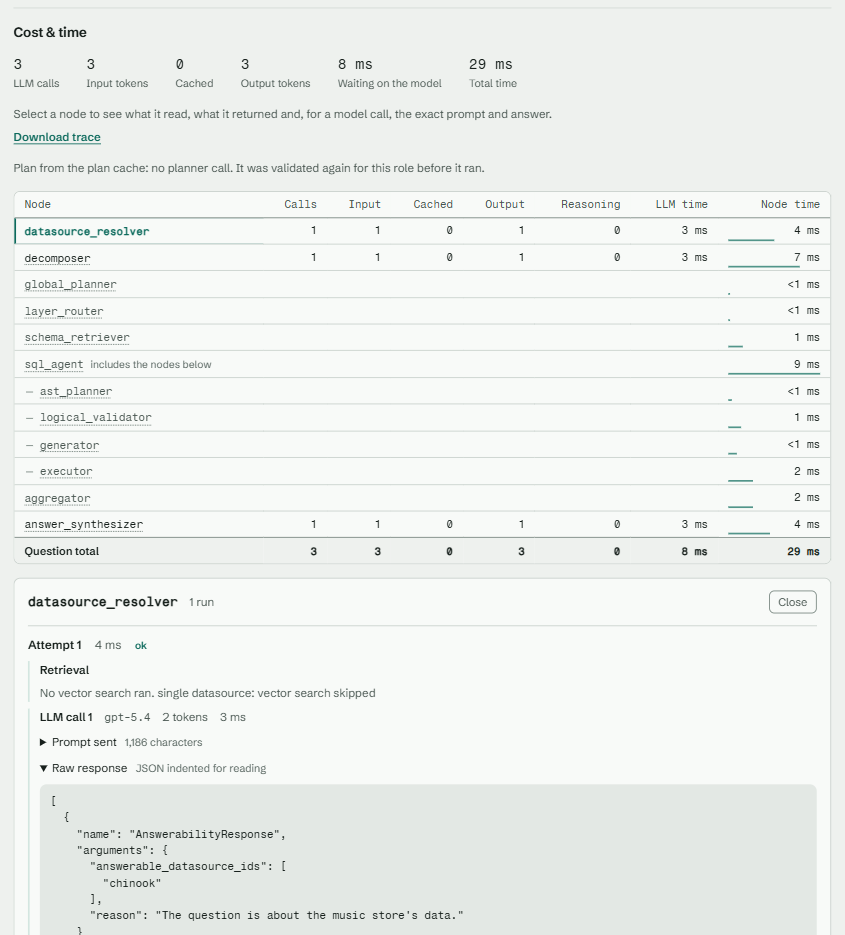Click the Attempt 1 heading
The height and width of the screenshot is (935, 845).
tap(55, 645)
